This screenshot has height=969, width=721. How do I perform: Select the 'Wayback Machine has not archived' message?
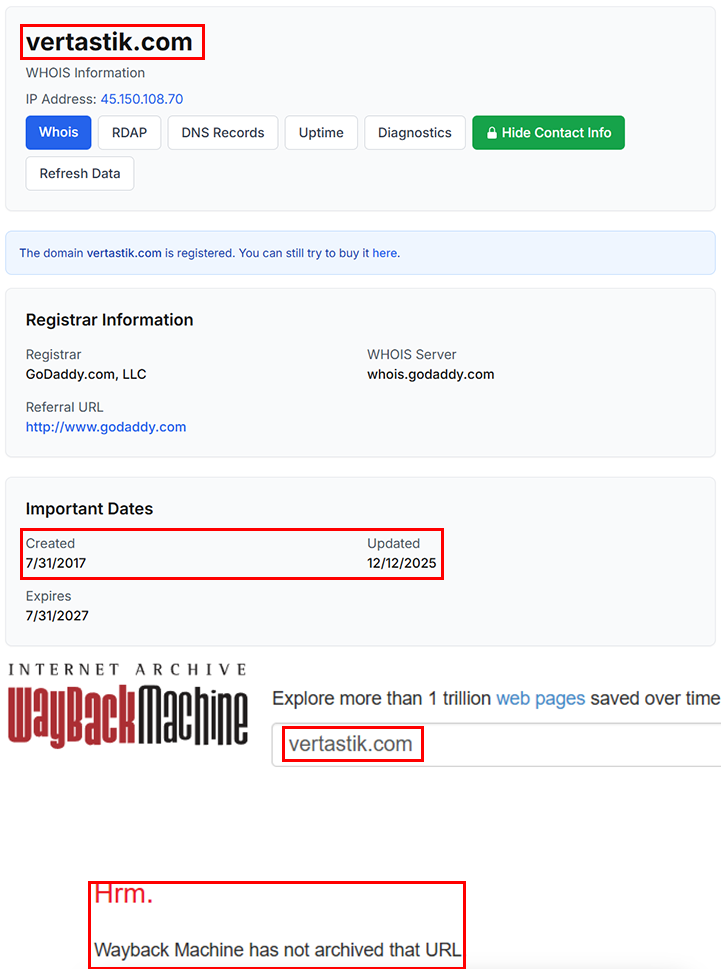click(277, 950)
